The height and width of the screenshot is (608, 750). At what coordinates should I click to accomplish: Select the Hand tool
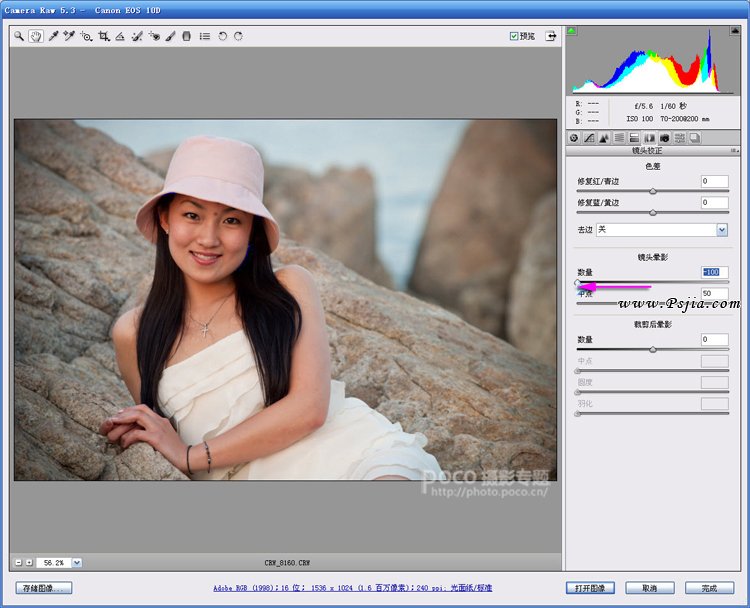(36, 36)
